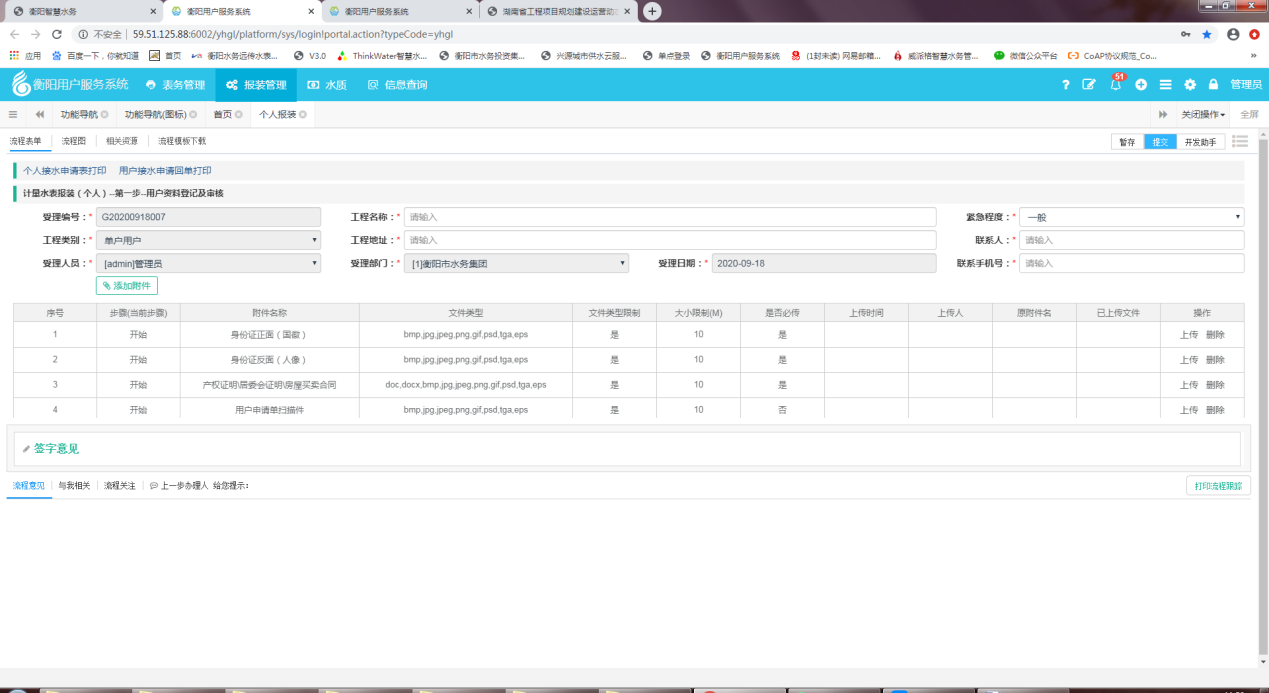Image resolution: width=1269 pixels, height=693 pixels.
Task: Click the lock icon in header
Action: click(x=1214, y=85)
